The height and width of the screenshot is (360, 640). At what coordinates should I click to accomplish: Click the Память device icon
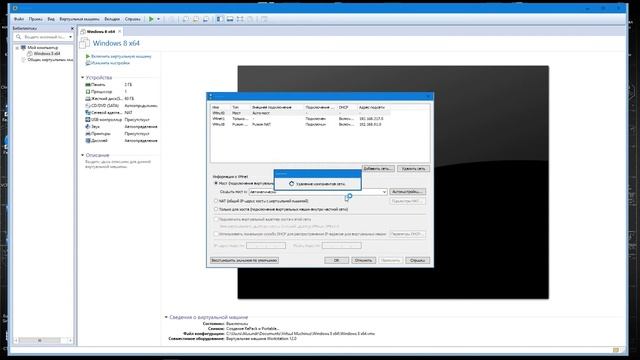88,84
